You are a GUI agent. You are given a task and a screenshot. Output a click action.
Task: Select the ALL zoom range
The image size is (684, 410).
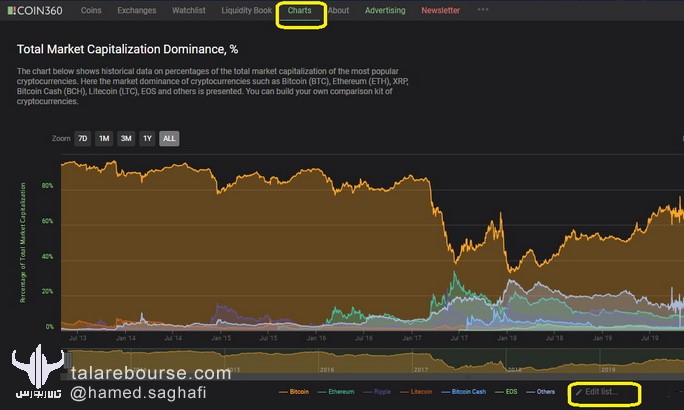[169, 139]
